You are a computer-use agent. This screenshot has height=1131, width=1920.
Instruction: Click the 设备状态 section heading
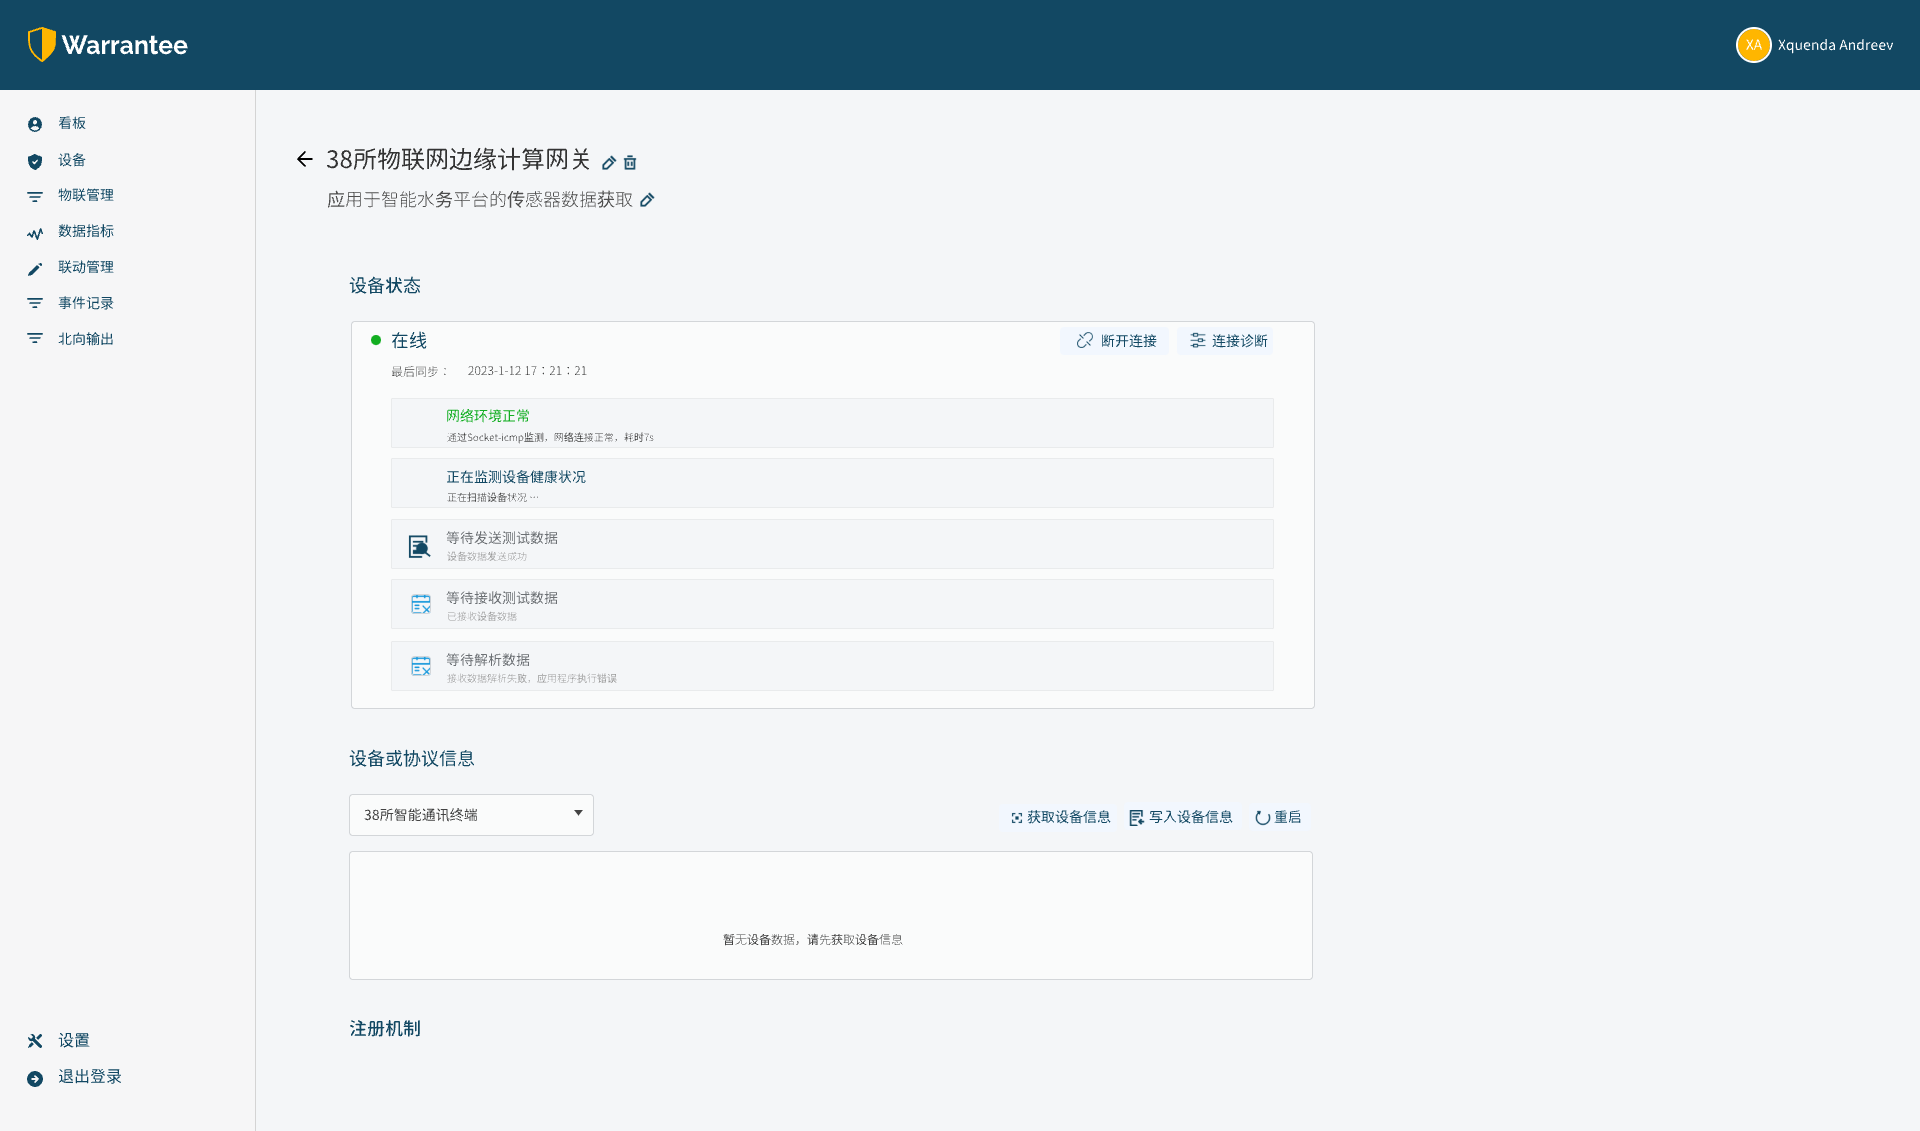385,286
